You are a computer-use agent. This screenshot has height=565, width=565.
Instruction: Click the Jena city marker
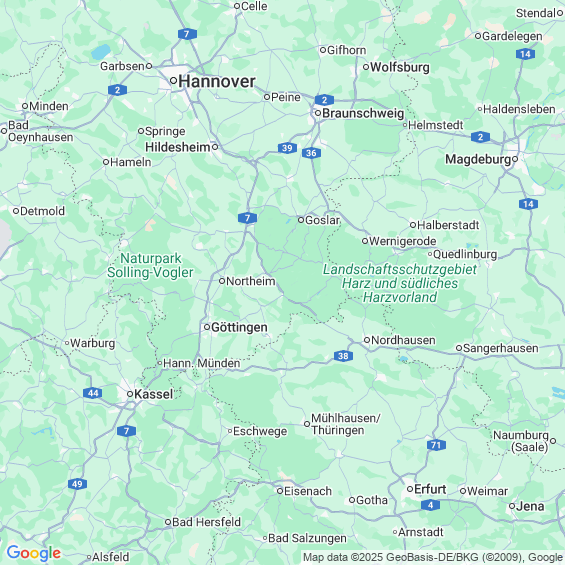512,506
